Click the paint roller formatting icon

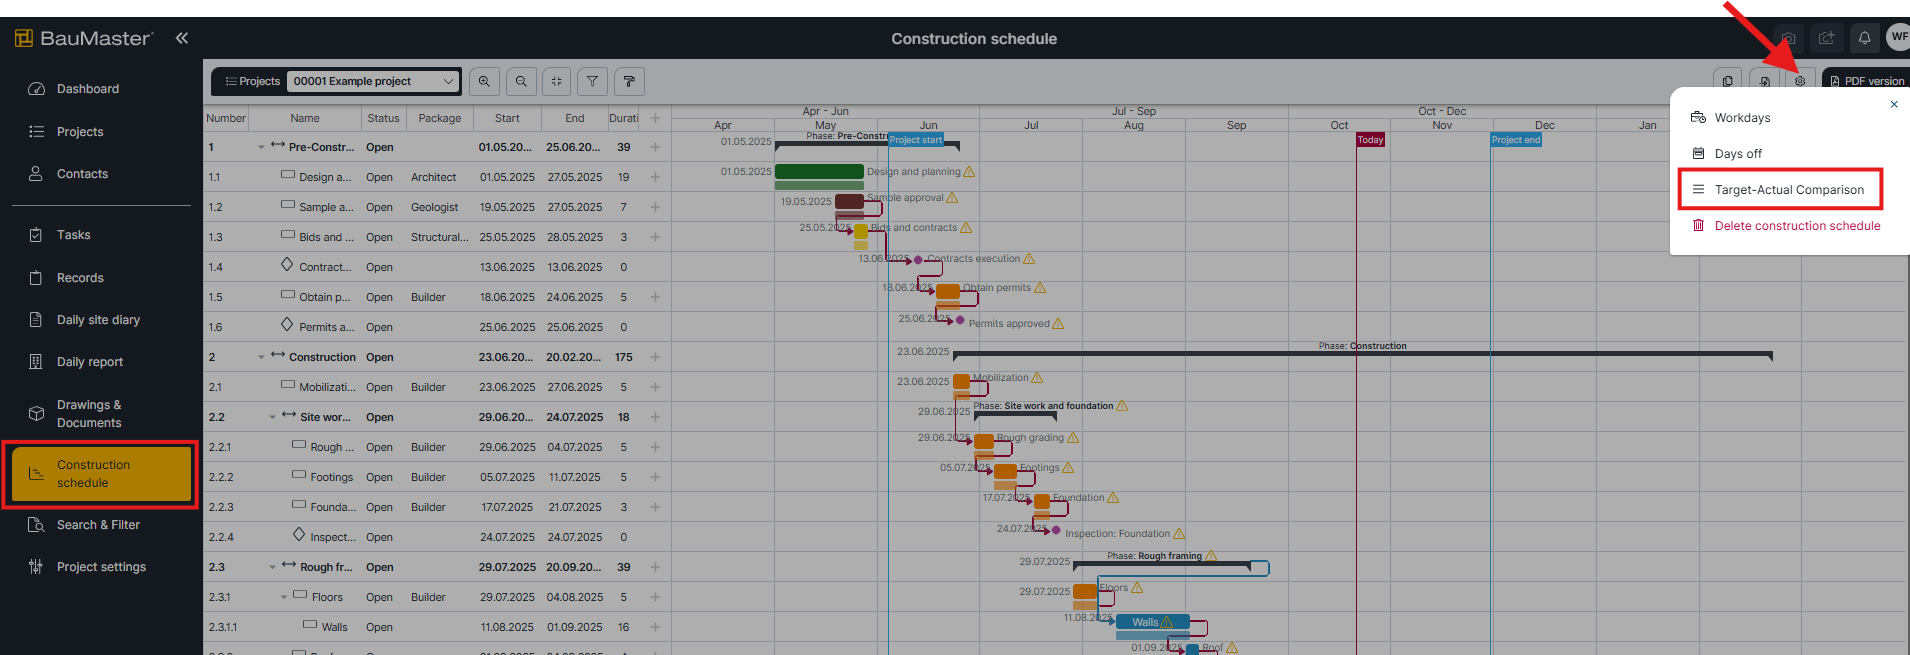[629, 81]
